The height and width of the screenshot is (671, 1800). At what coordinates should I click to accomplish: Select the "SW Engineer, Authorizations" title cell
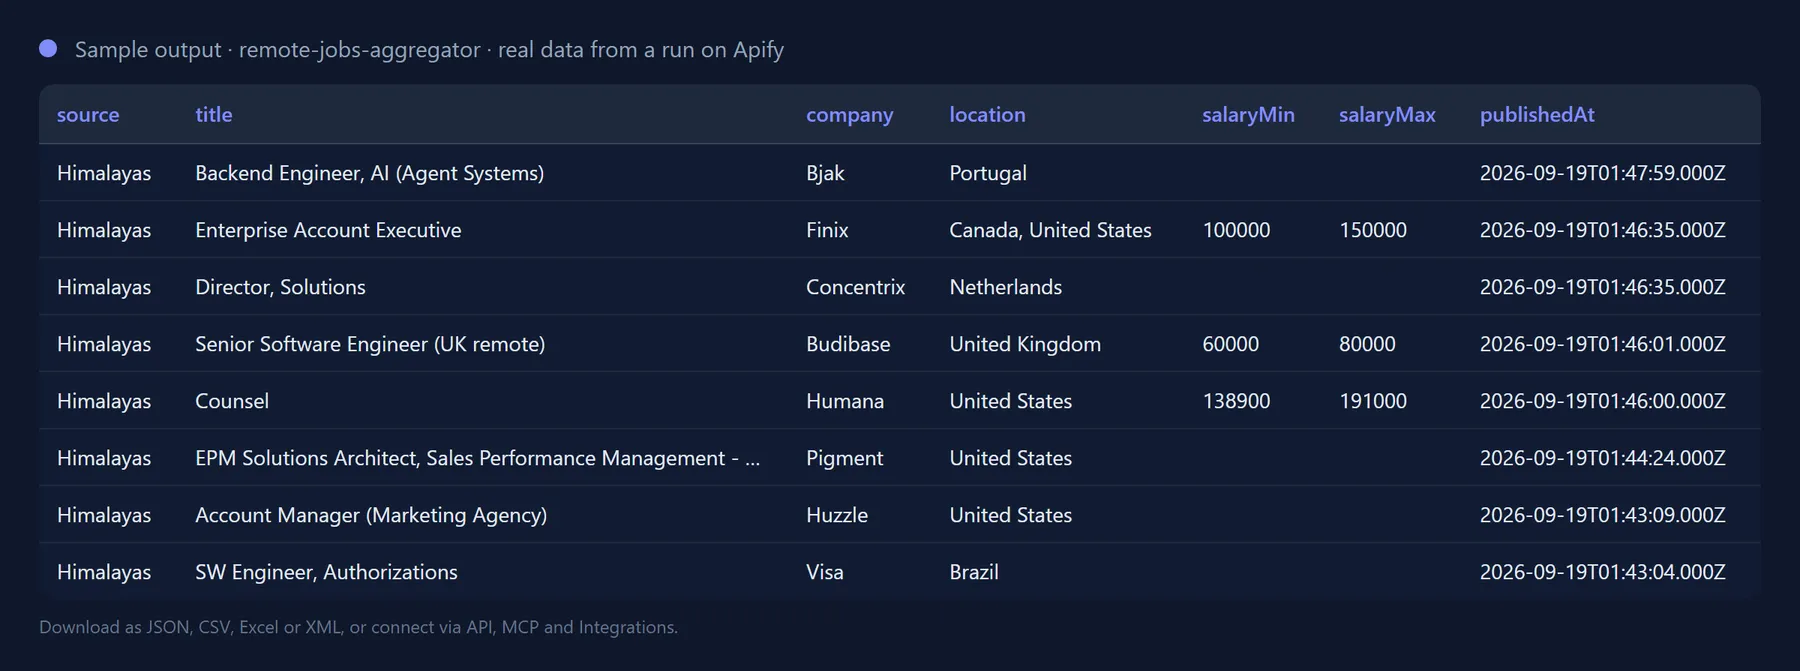[326, 572]
